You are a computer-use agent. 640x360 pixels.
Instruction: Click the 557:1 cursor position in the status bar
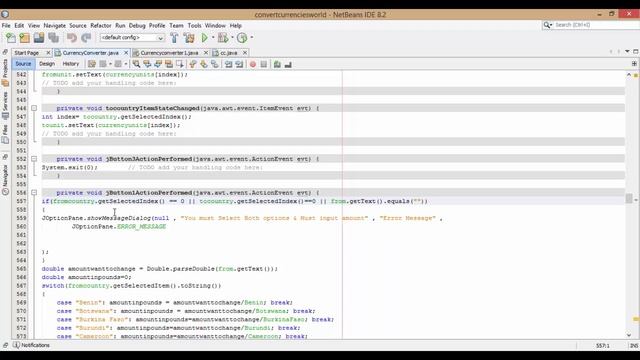(602, 346)
